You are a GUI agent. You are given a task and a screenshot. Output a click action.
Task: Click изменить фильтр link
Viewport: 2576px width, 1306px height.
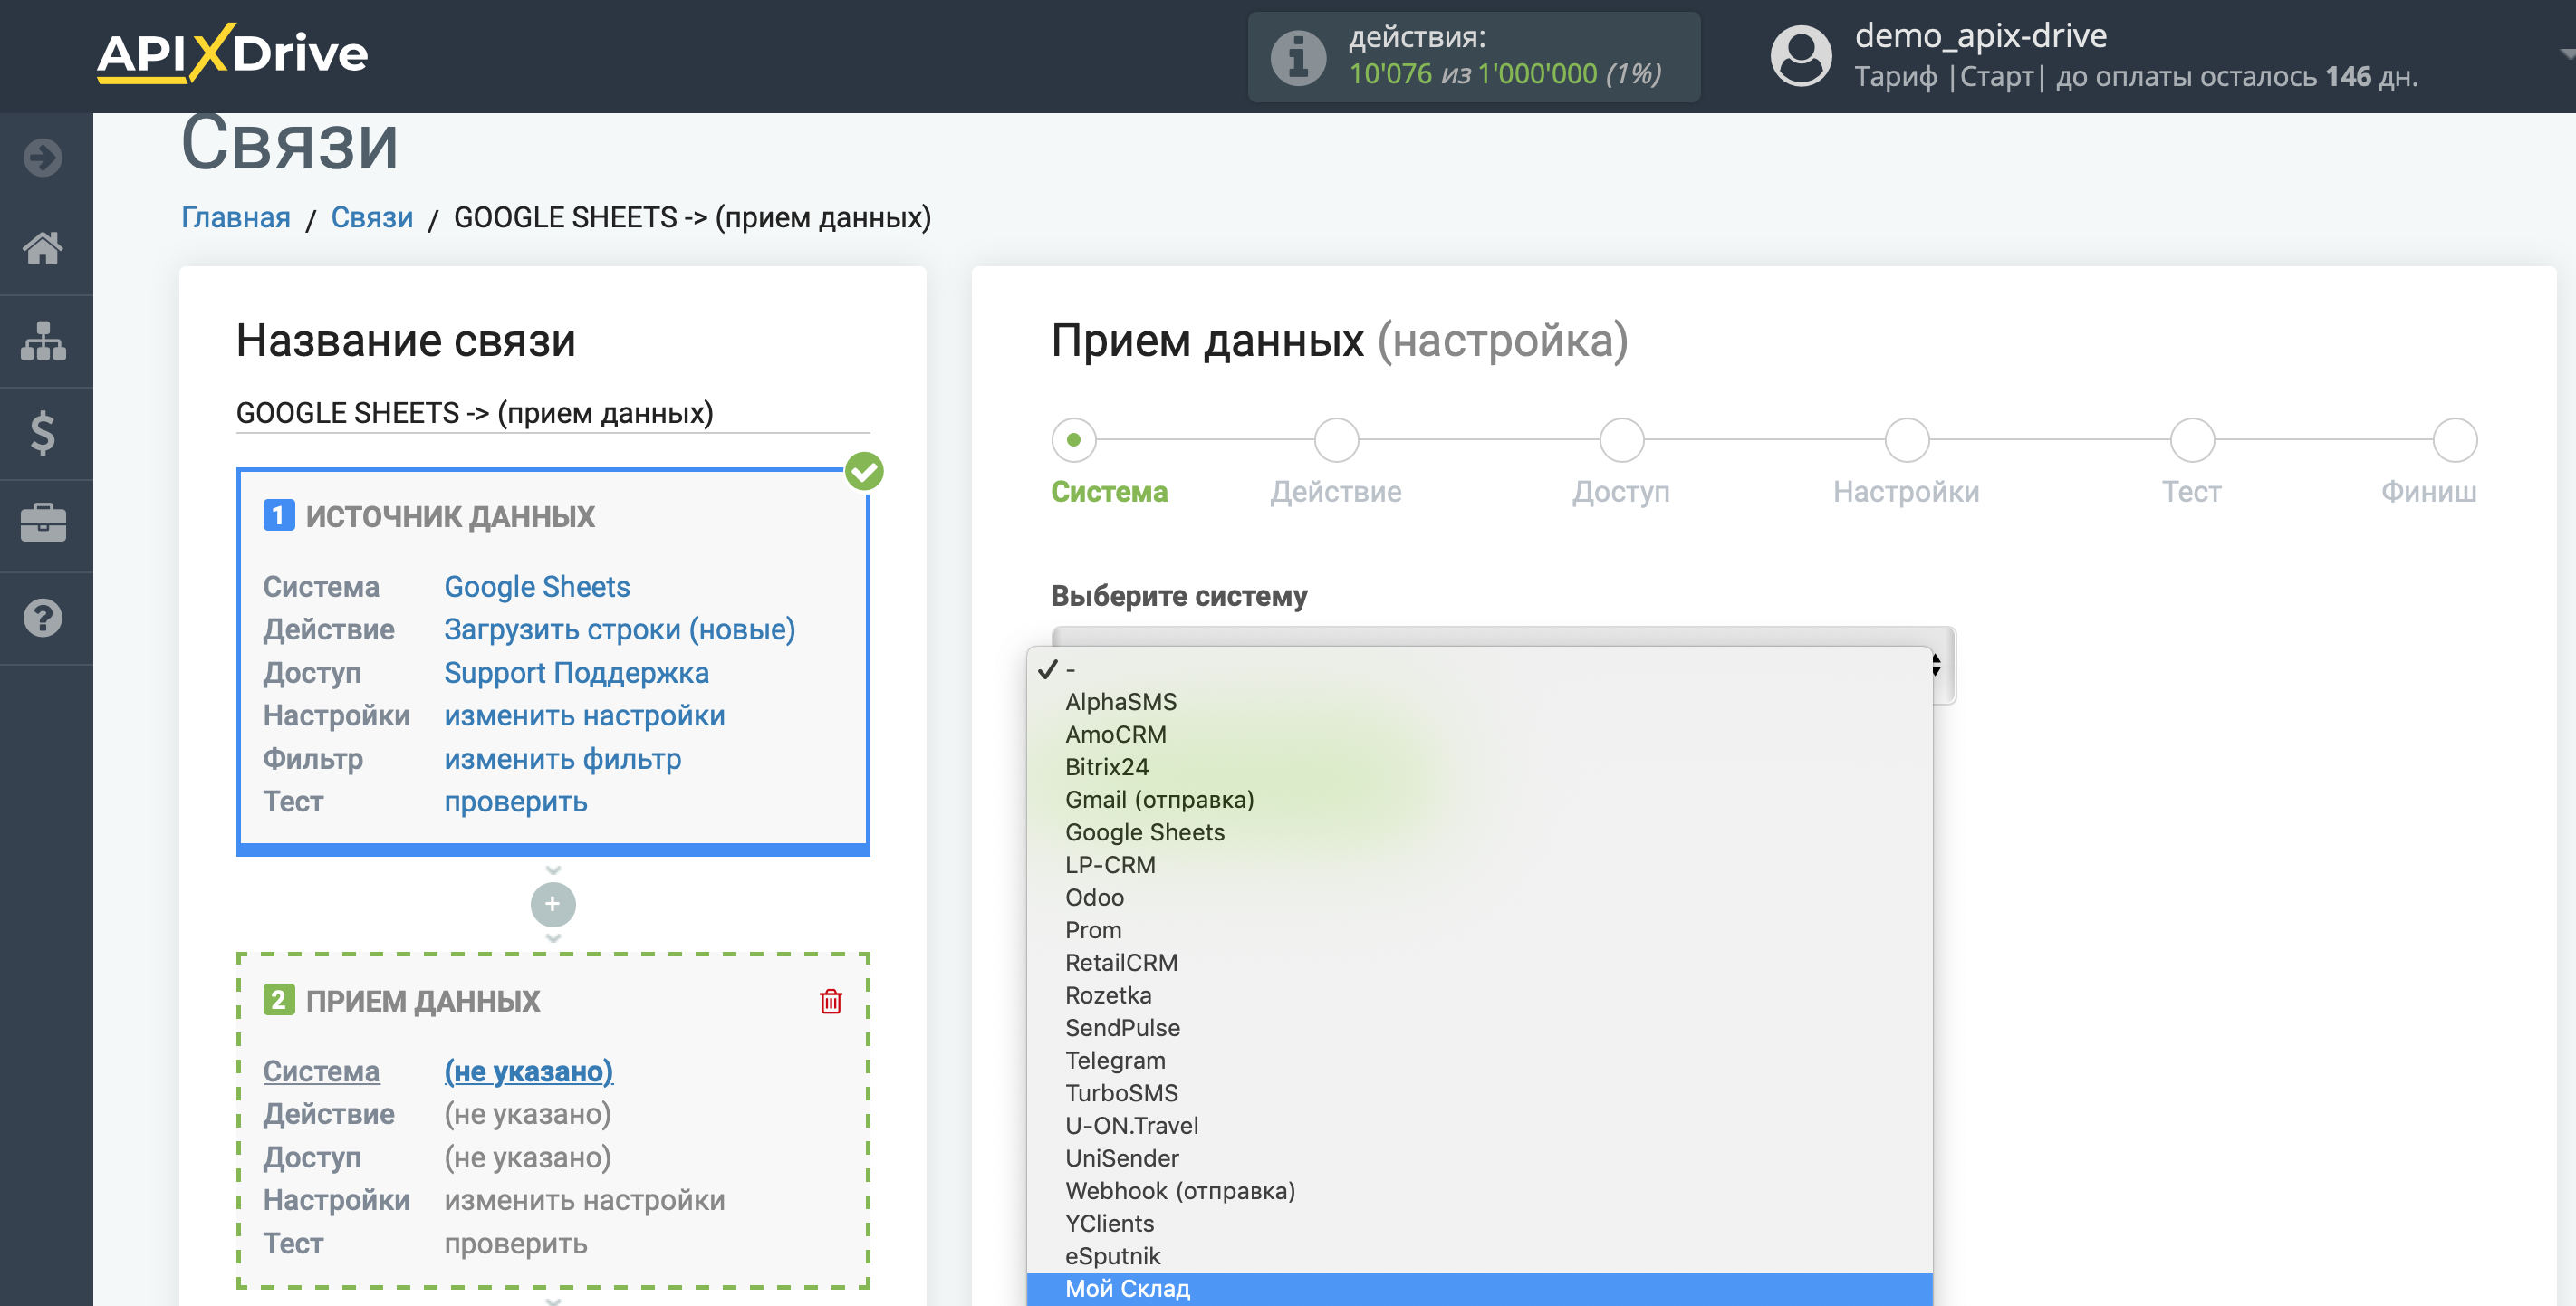click(563, 758)
